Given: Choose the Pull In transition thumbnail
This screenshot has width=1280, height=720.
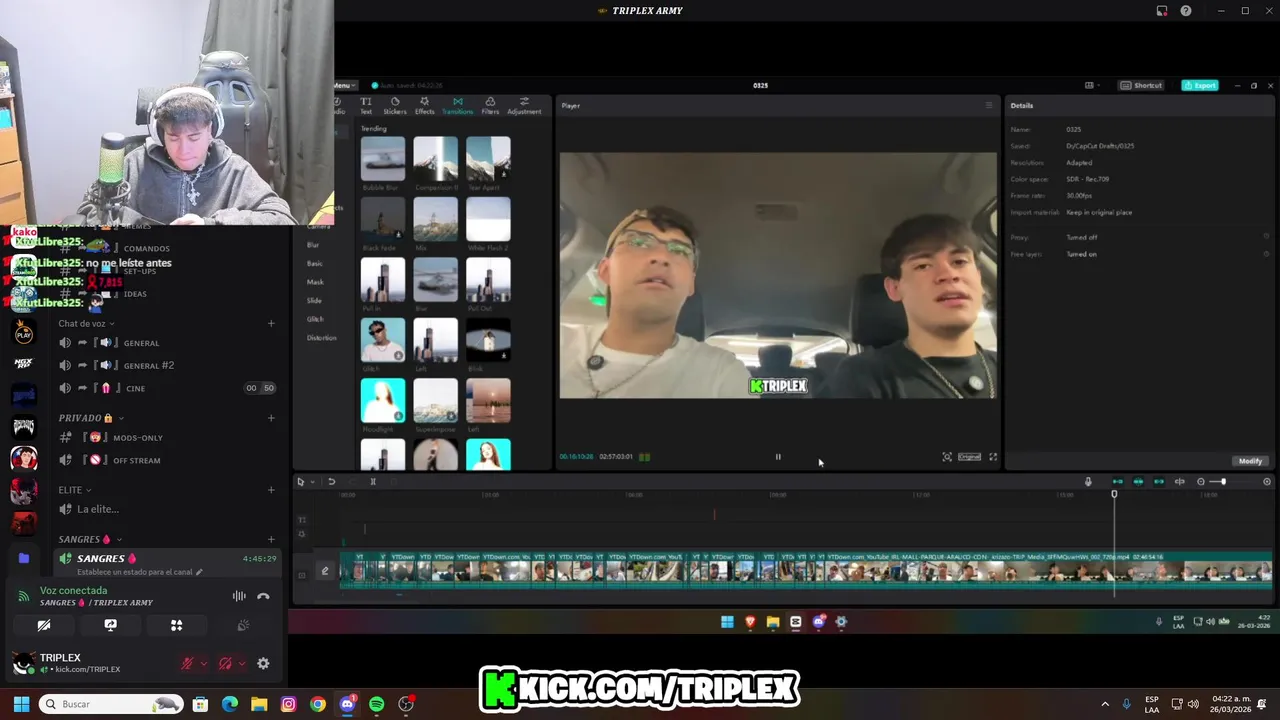Looking at the screenshot, I should coord(383,280).
